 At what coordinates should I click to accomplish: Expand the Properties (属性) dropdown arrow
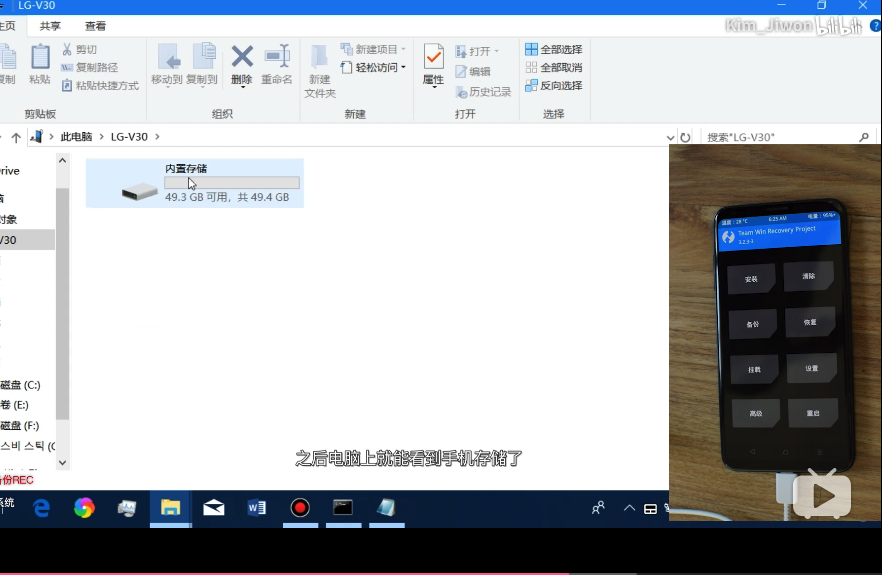tap(434, 87)
